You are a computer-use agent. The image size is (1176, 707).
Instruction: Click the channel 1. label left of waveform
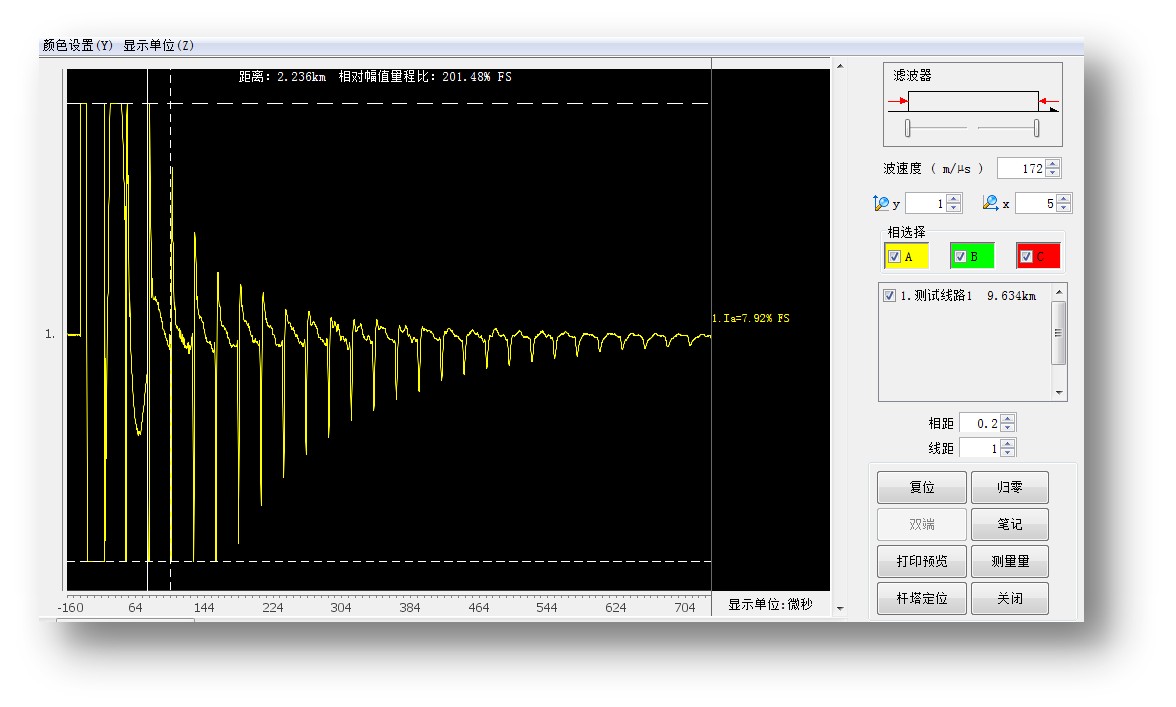tap(50, 334)
